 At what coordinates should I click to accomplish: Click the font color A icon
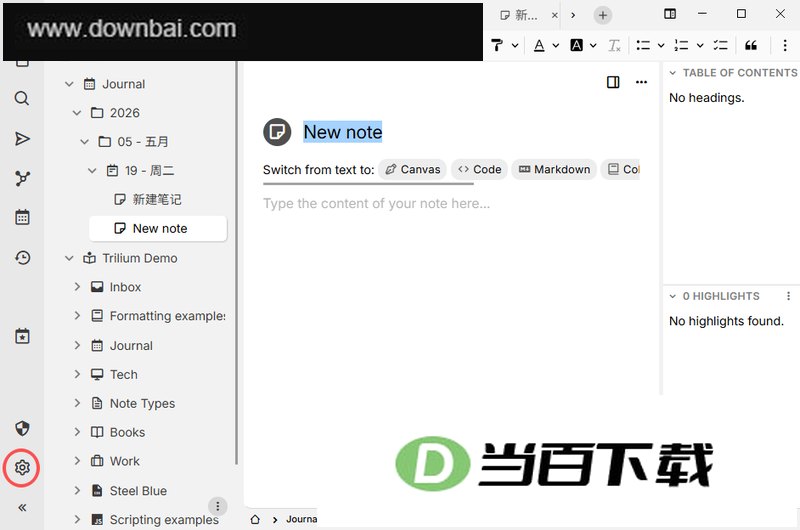point(539,45)
